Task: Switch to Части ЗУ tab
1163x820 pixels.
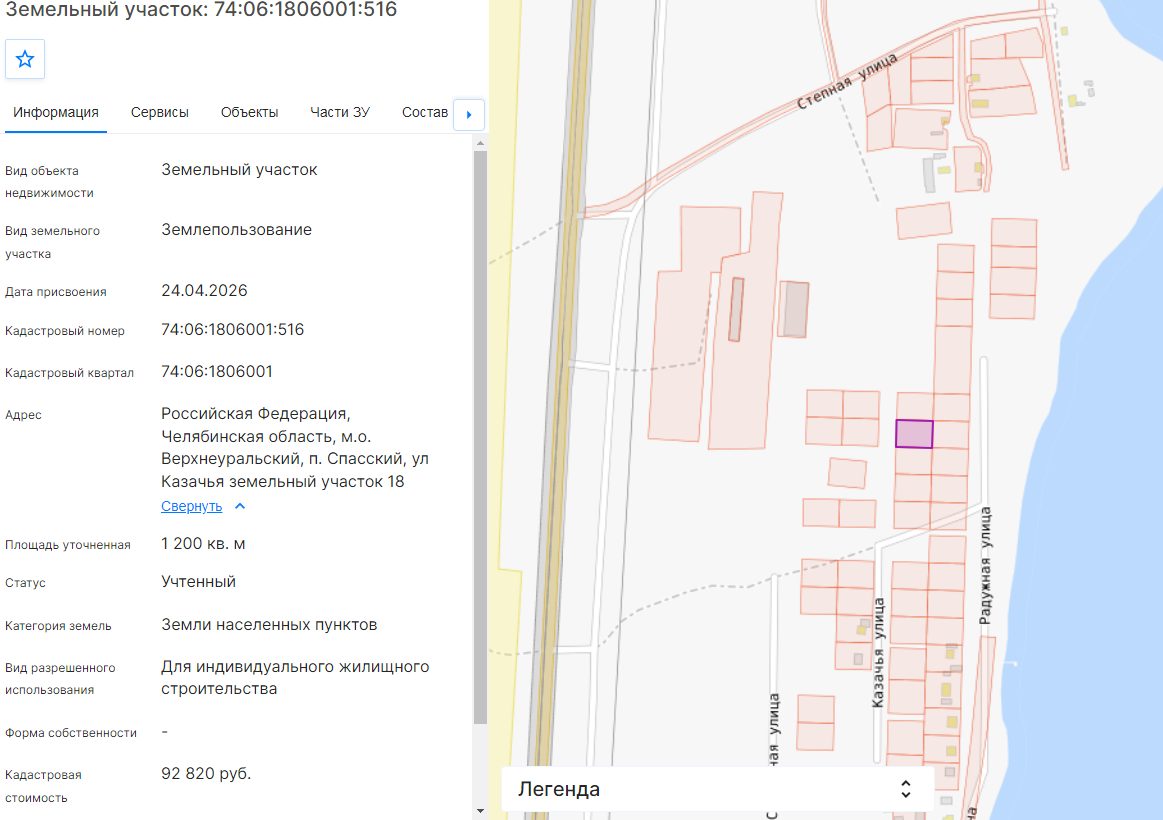Action: [340, 113]
